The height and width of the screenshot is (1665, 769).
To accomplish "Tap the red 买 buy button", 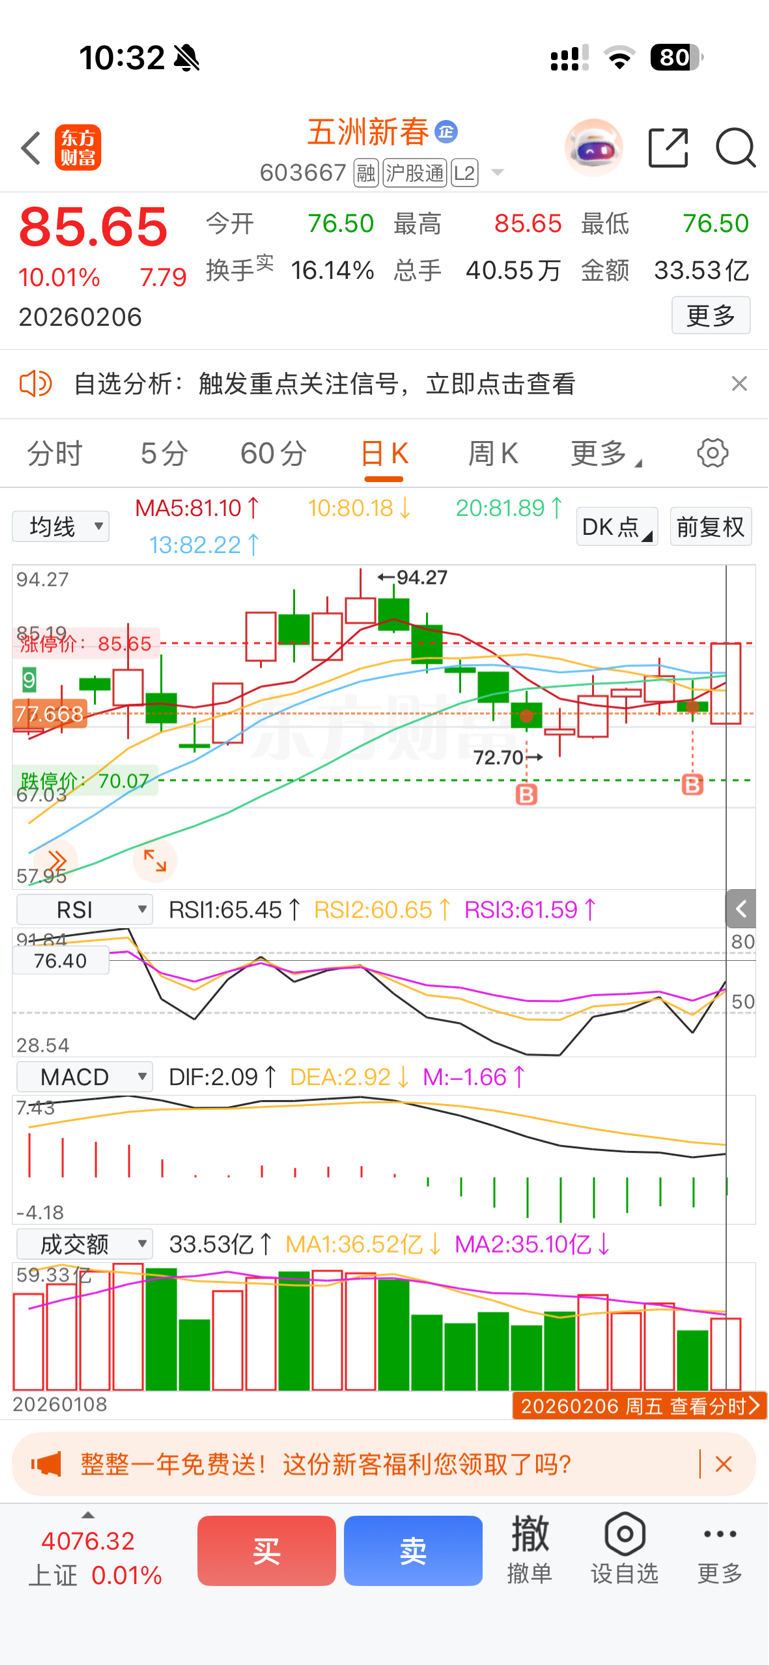I will coord(266,1550).
